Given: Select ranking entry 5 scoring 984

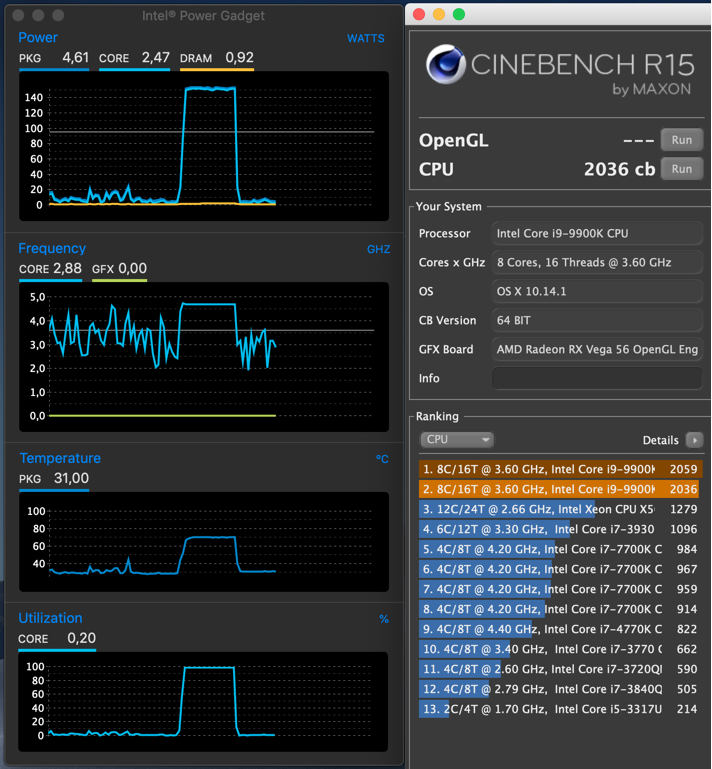Looking at the screenshot, I should point(560,549).
